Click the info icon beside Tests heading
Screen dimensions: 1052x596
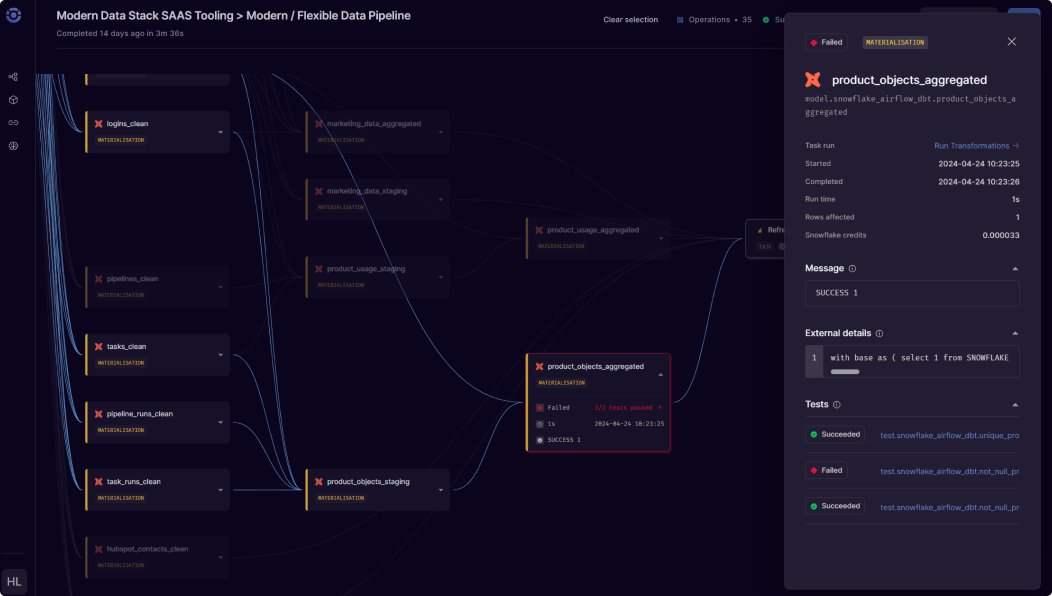point(837,404)
